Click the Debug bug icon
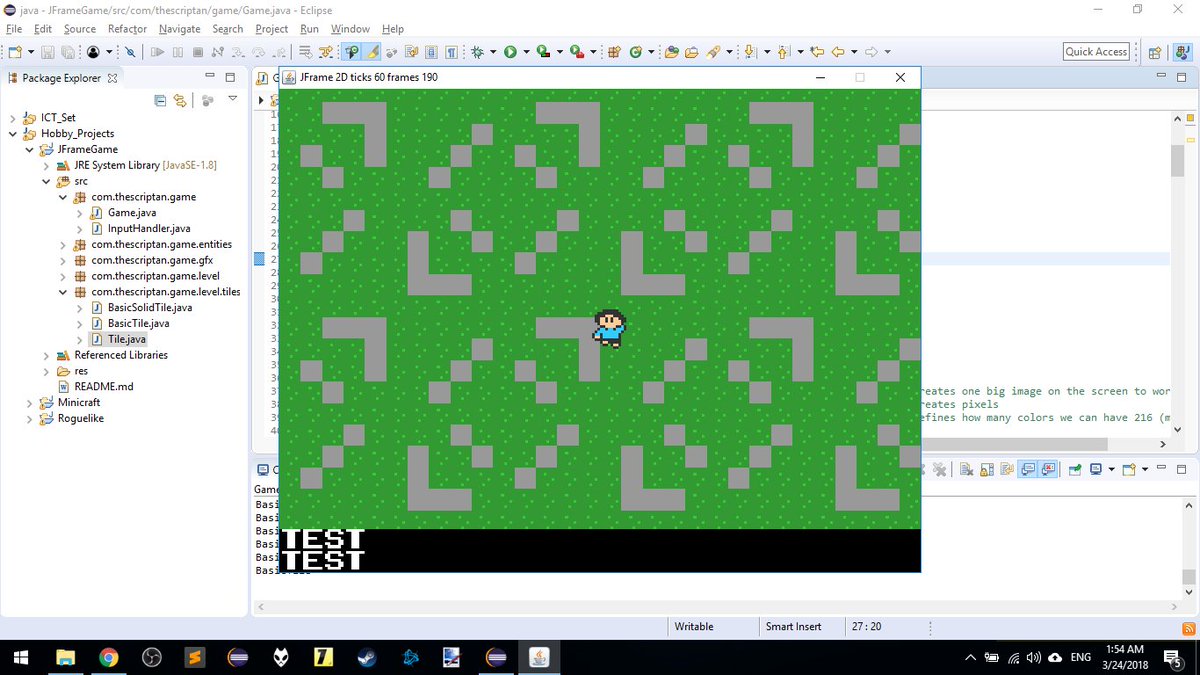The width and height of the screenshot is (1200, 675). coord(478,52)
